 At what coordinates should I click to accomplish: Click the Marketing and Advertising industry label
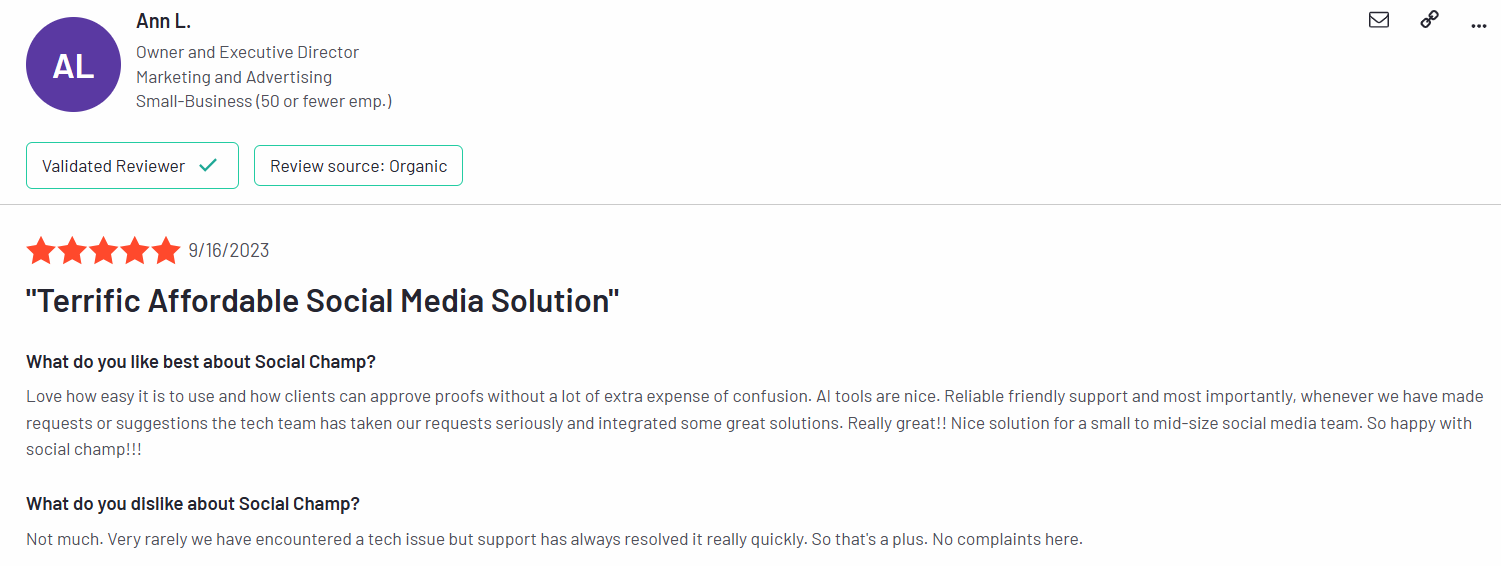[x=234, y=77]
